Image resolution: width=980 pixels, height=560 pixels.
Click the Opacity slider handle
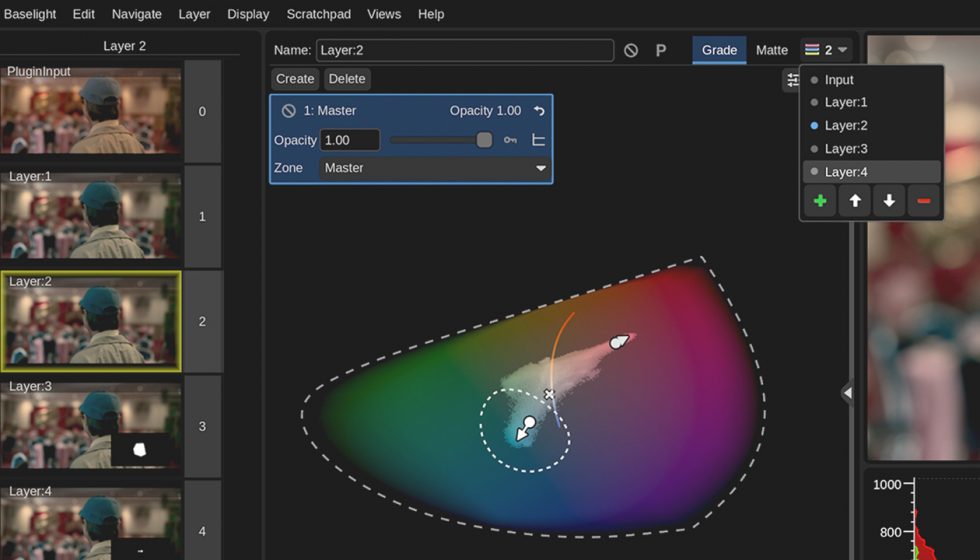pyautogui.click(x=484, y=140)
